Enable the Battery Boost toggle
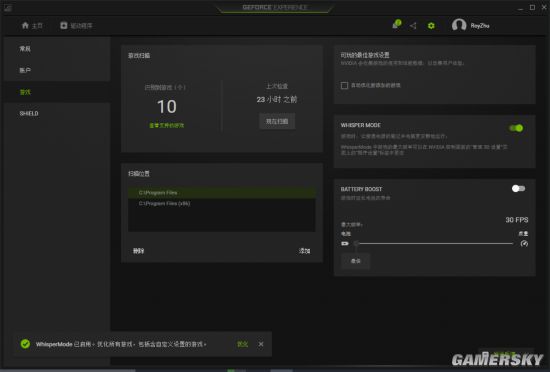This screenshot has height=372, width=550. point(518,189)
